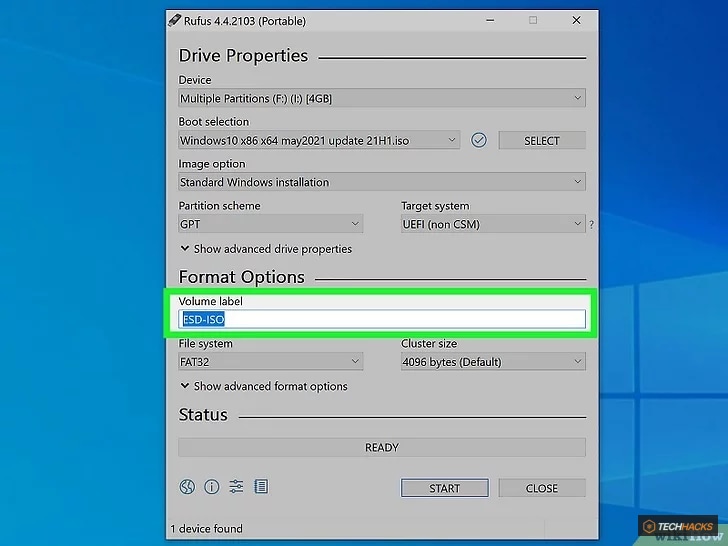Image resolution: width=728 pixels, height=546 pixels.
Task: Open the language globe icon
Action: coord(187,487)
